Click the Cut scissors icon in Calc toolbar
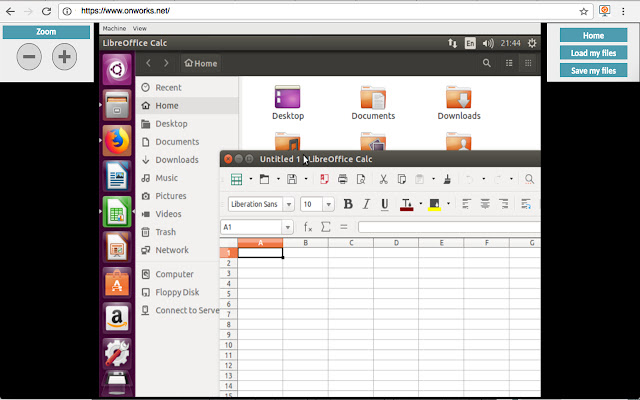The height and width of the screenshot is (400, 640). coord(383,179)
